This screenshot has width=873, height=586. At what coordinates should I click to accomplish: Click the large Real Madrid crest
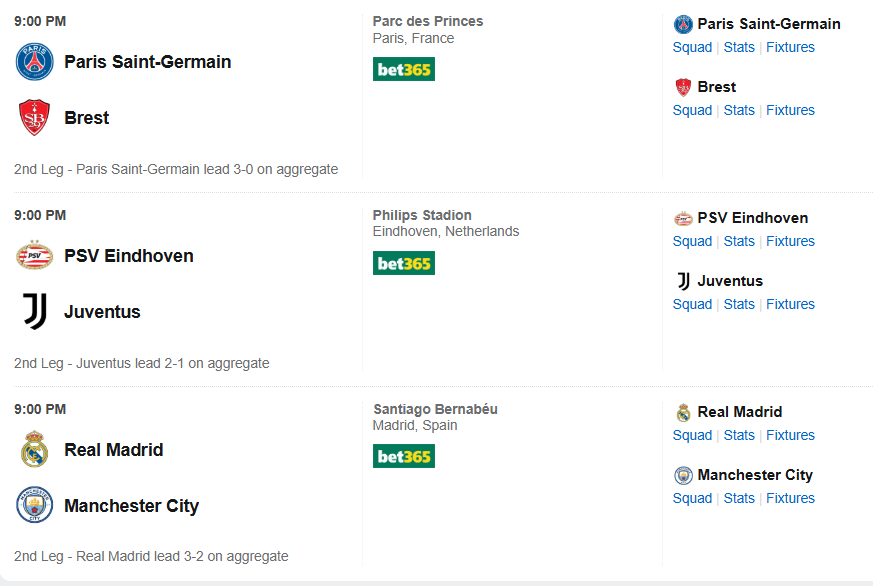point(34,450)
